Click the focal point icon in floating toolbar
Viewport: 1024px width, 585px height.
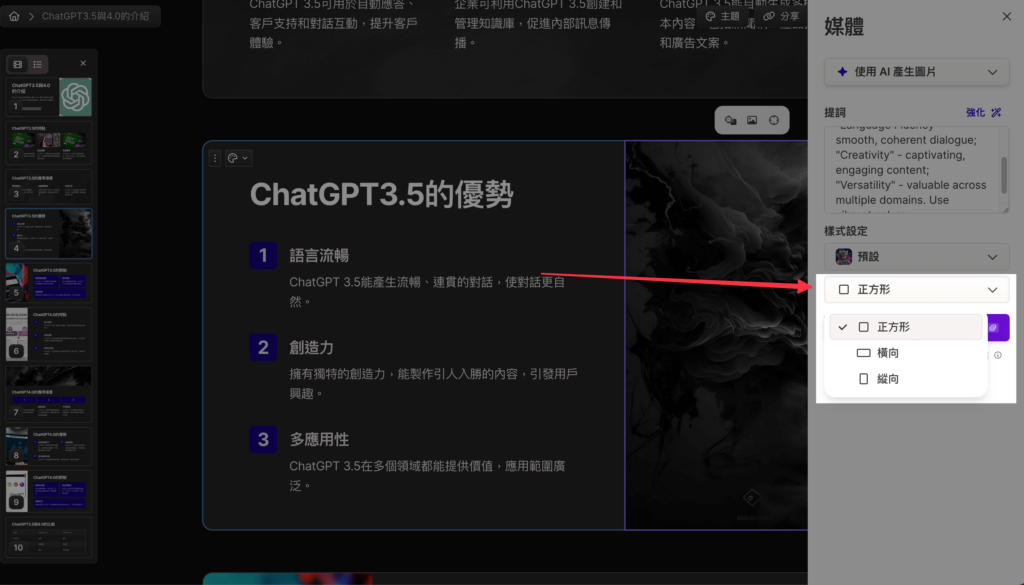coord(774,120)
